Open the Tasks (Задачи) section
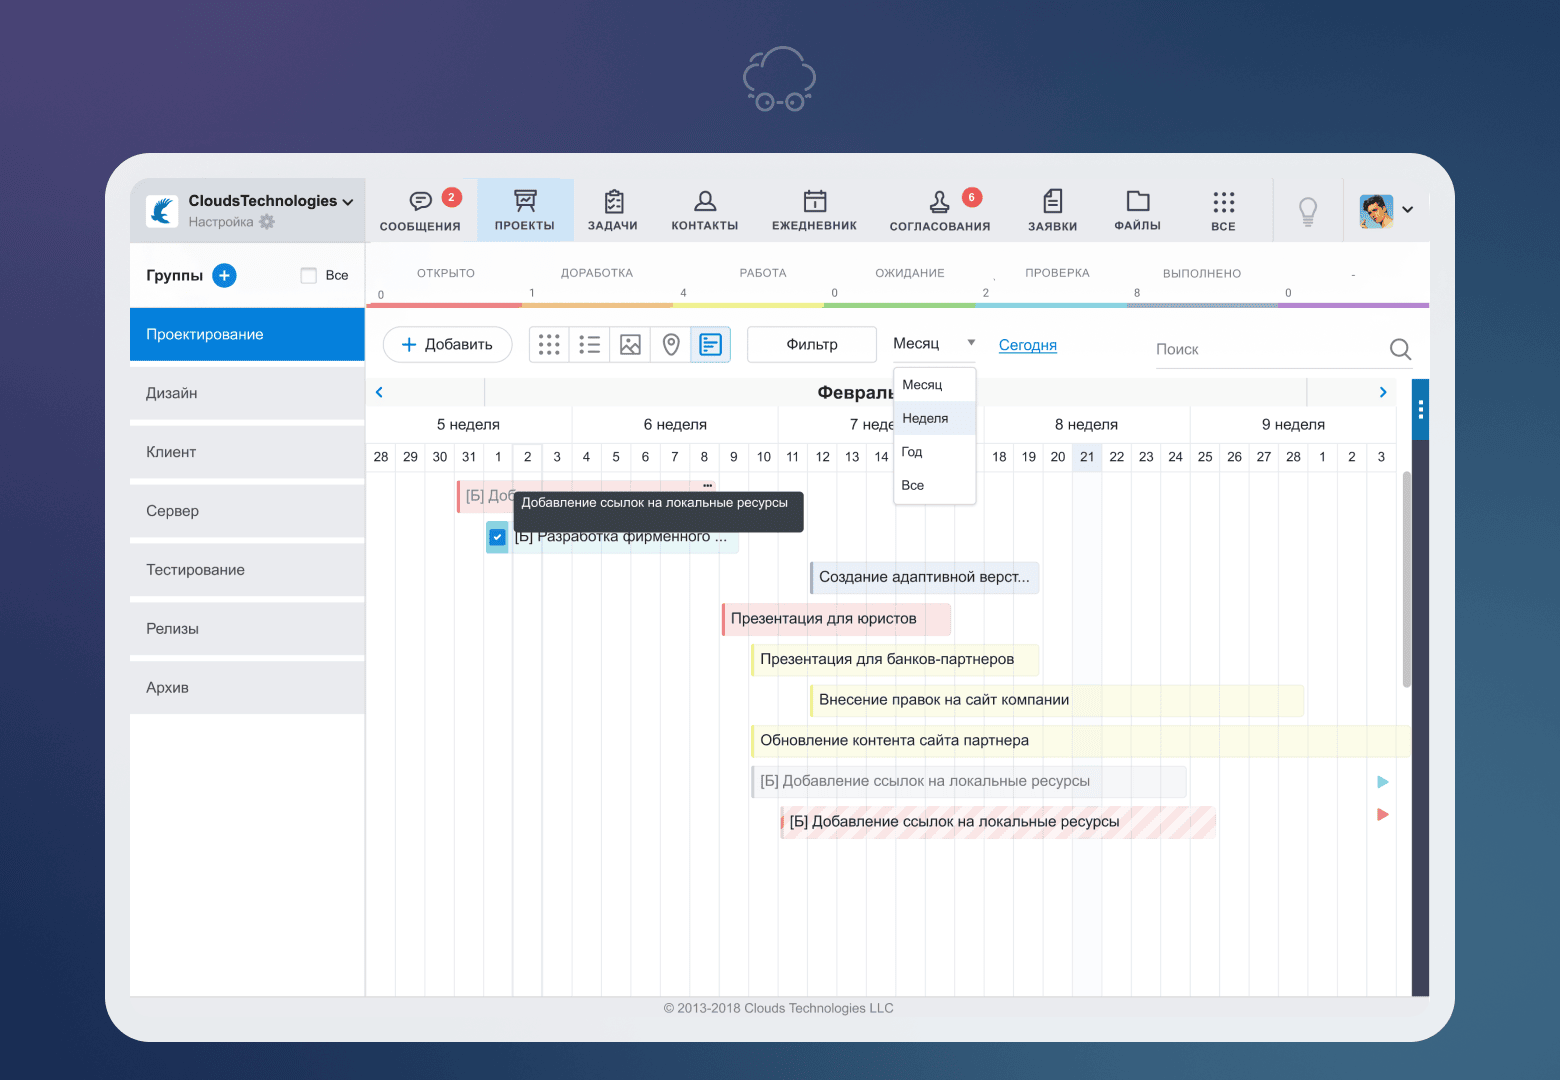The width and height of the screenshot is (1560, 1080). tap(613, 211)
